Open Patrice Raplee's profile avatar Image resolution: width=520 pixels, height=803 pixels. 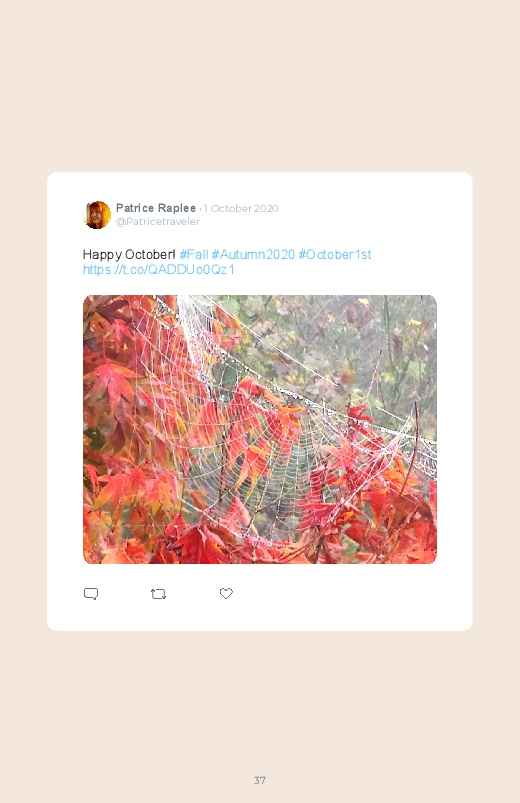tap(97, 215)
